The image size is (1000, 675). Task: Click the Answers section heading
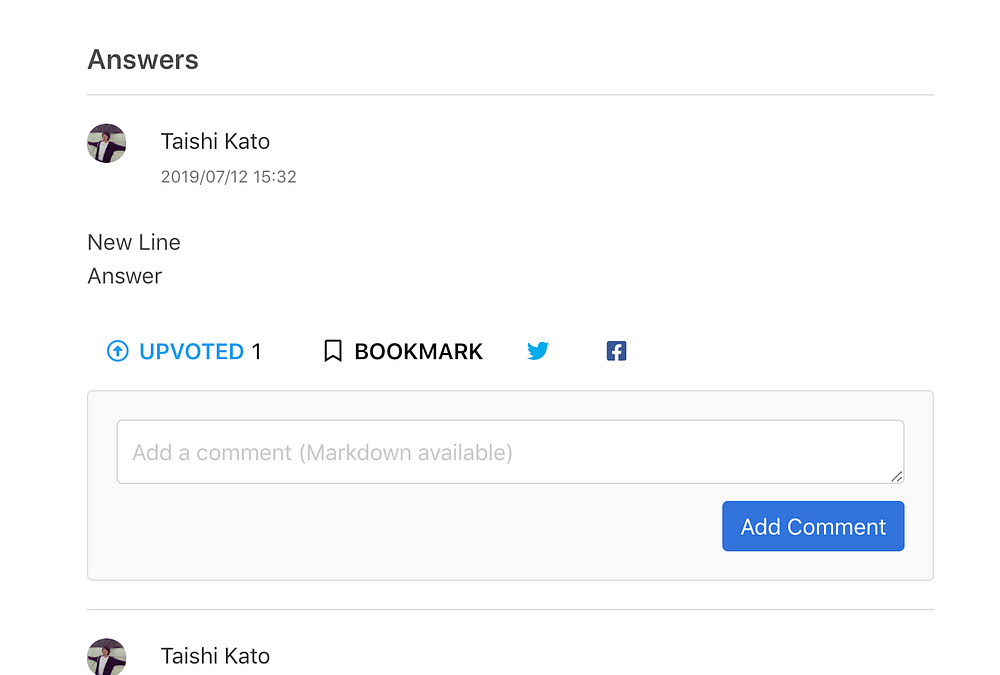tap(143, 60)
